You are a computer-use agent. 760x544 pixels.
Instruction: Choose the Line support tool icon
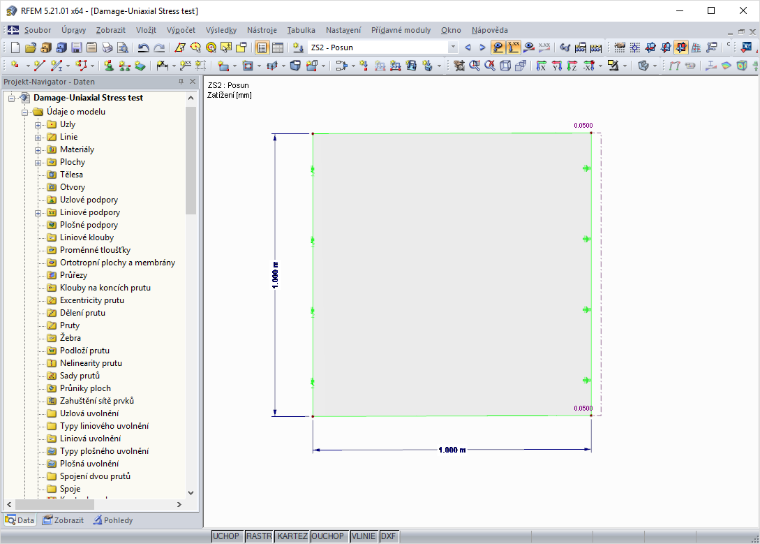125,65
